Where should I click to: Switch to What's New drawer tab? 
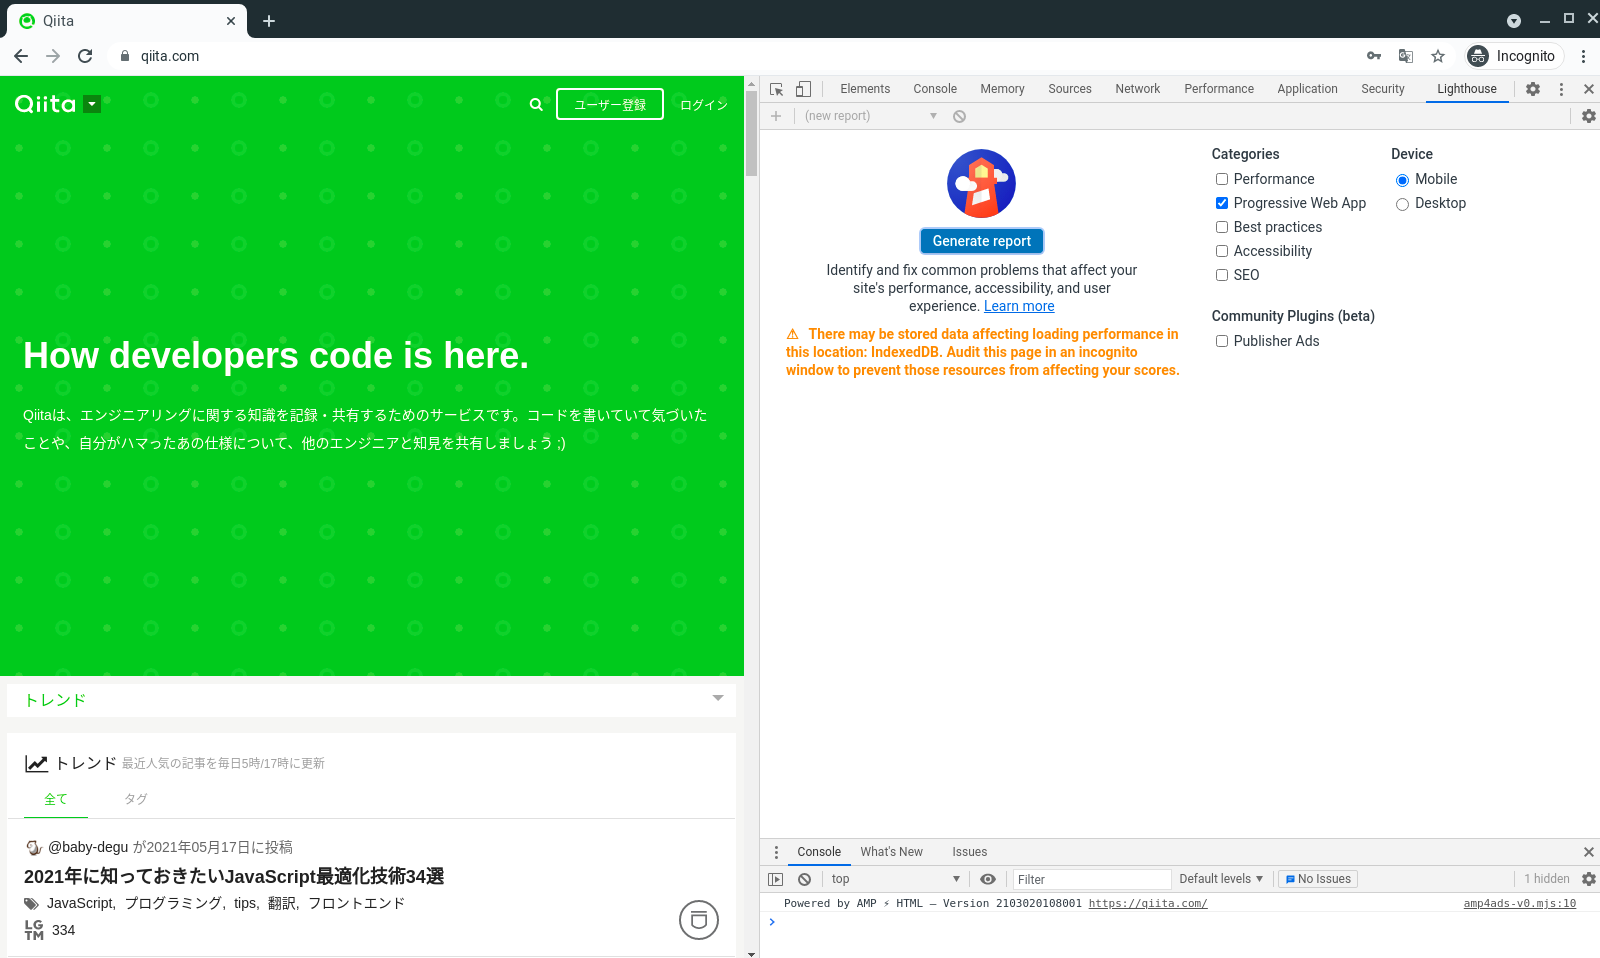coord(892,852)
